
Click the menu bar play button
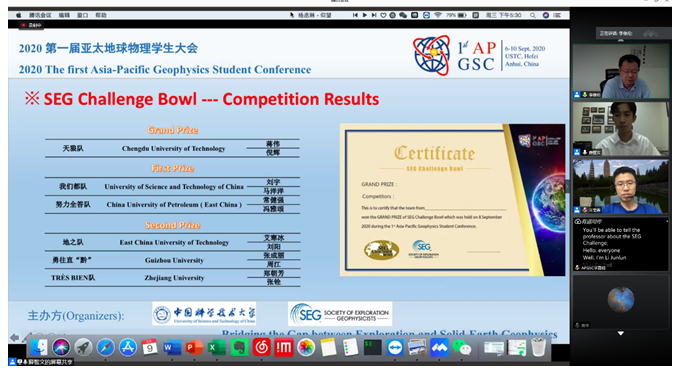click(365, 15)
